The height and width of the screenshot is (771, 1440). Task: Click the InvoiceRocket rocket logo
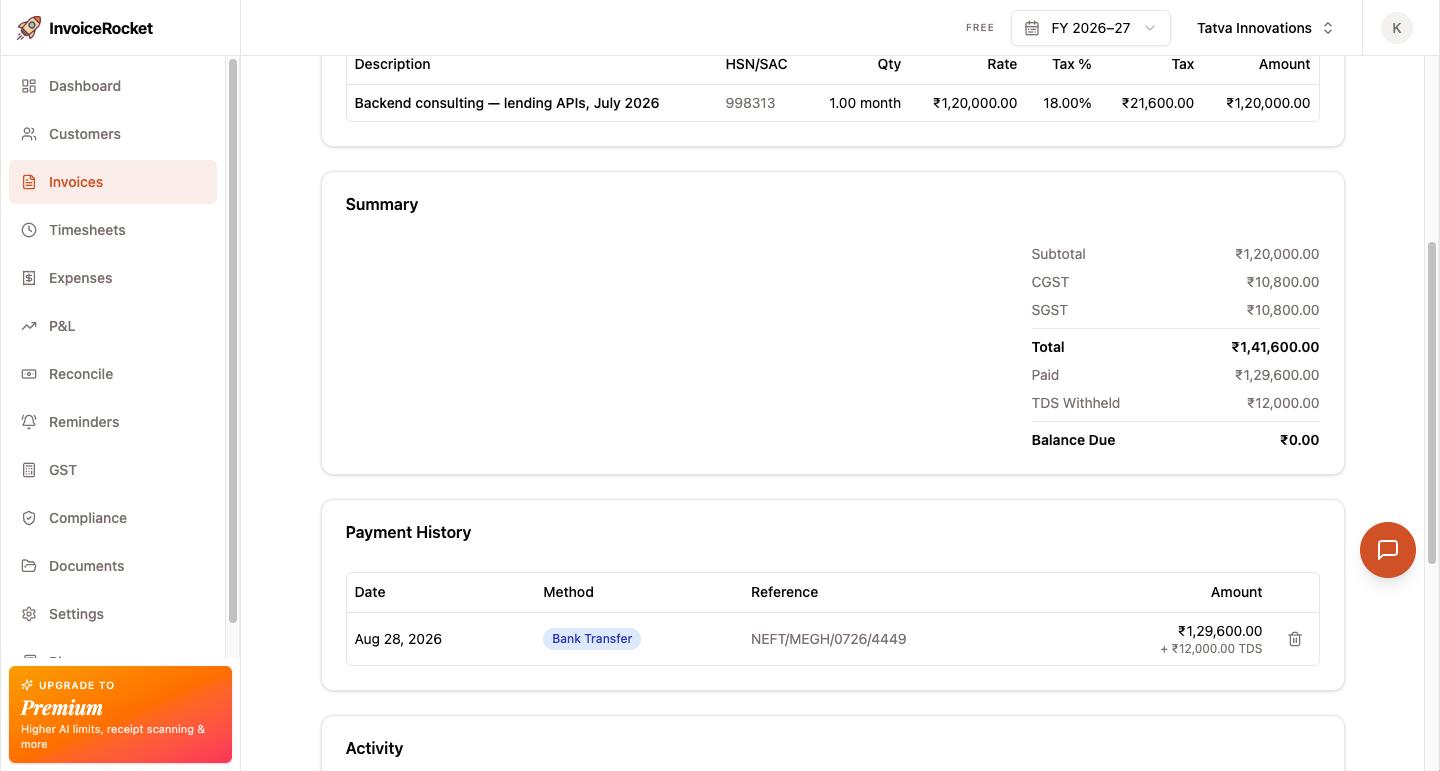tap(29, 28)
